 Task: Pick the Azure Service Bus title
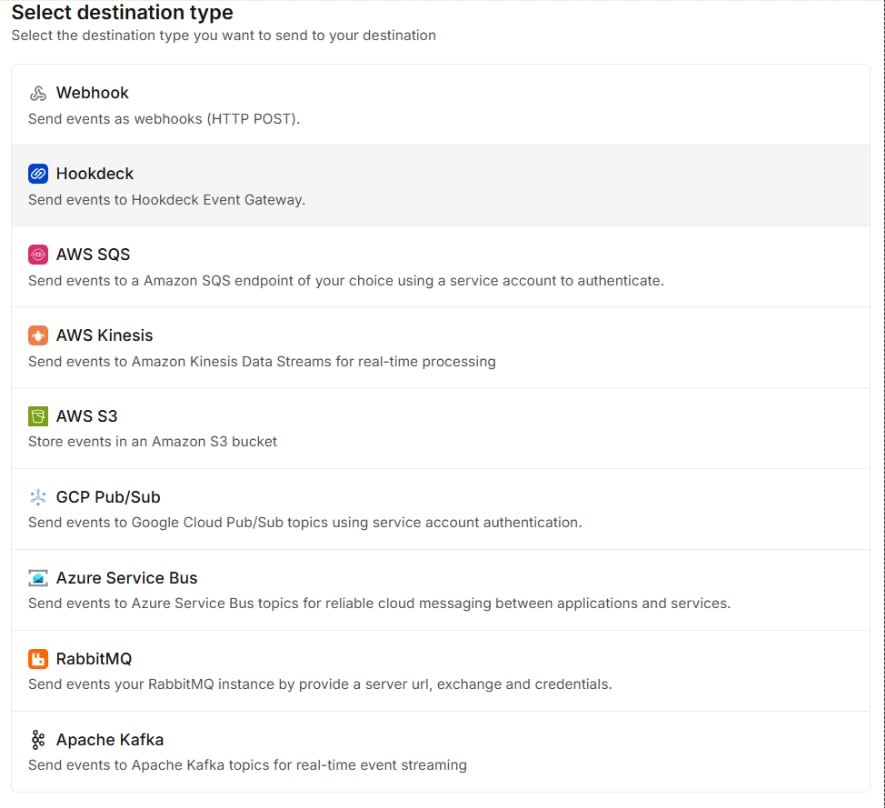[x=127, y=578]
